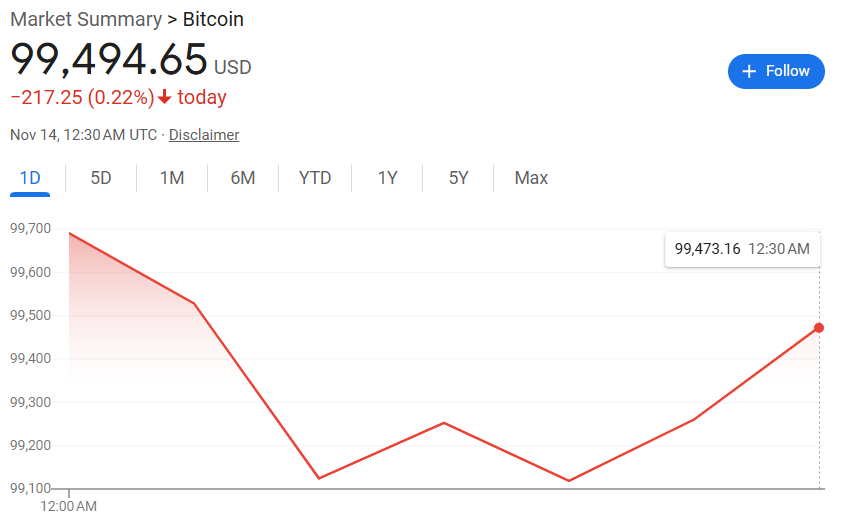Screen dimensions: 849x522
Task: Click the 99,473.16 price tooltip
Action: click(742, 249)
